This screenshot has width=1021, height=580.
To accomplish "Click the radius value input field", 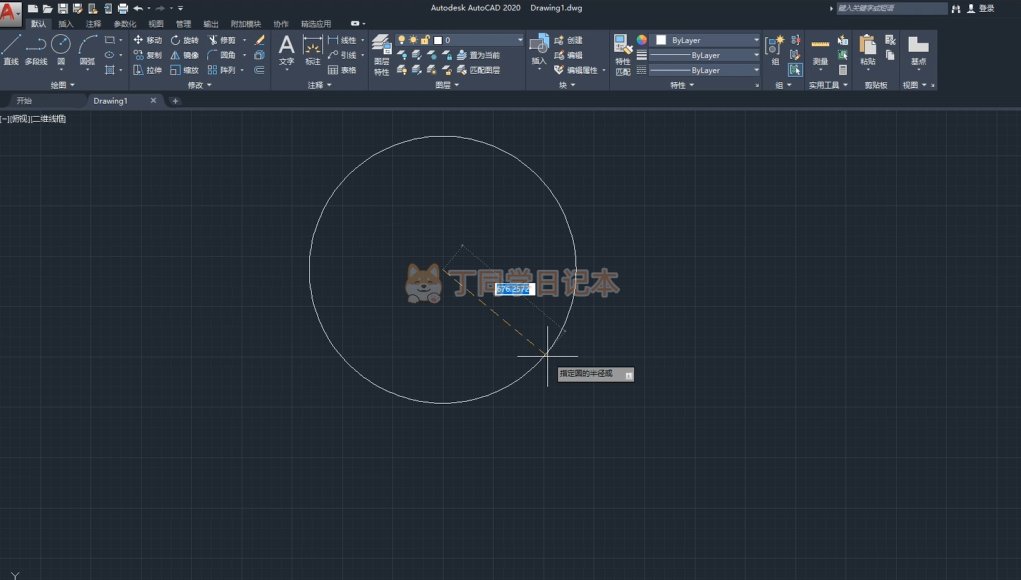I will tap(514, 289).
